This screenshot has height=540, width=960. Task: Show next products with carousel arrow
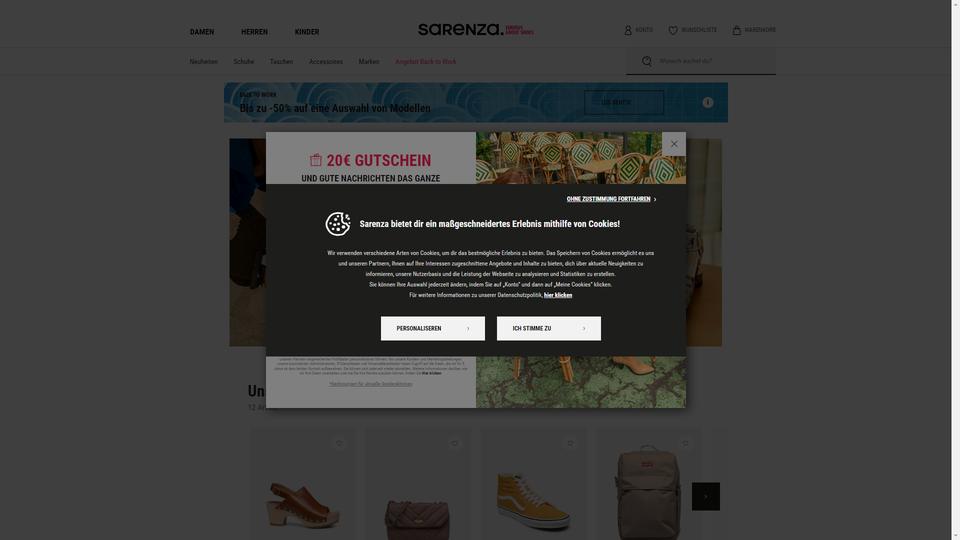706,497
